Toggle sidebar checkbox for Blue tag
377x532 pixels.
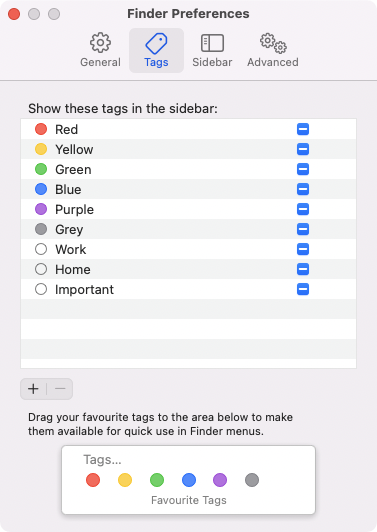tap(303, 189)
